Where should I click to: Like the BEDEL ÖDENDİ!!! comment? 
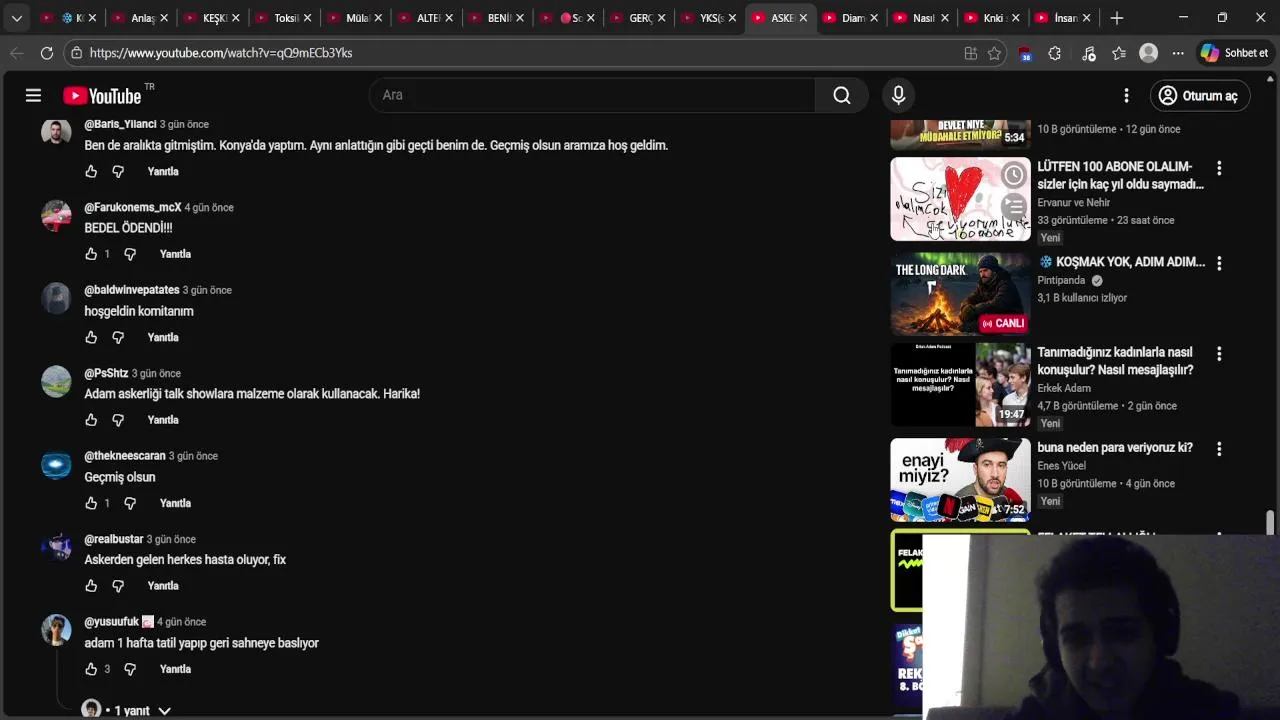91,254
